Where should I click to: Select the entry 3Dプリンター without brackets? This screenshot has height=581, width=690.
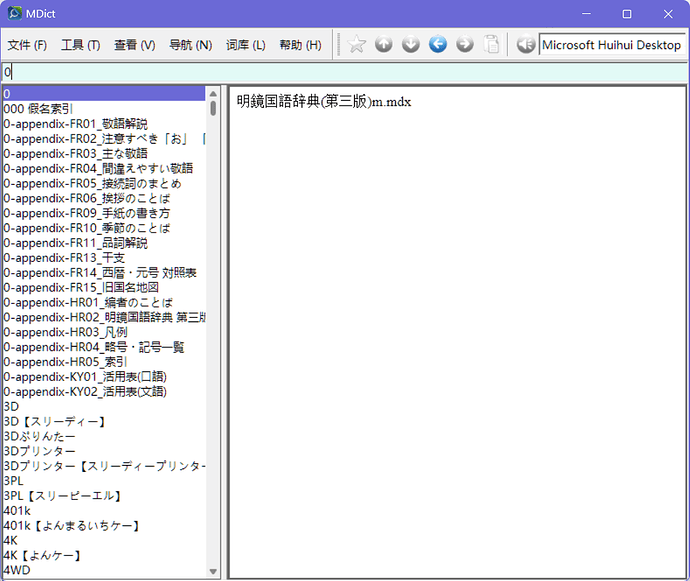[x=104, y=451]
